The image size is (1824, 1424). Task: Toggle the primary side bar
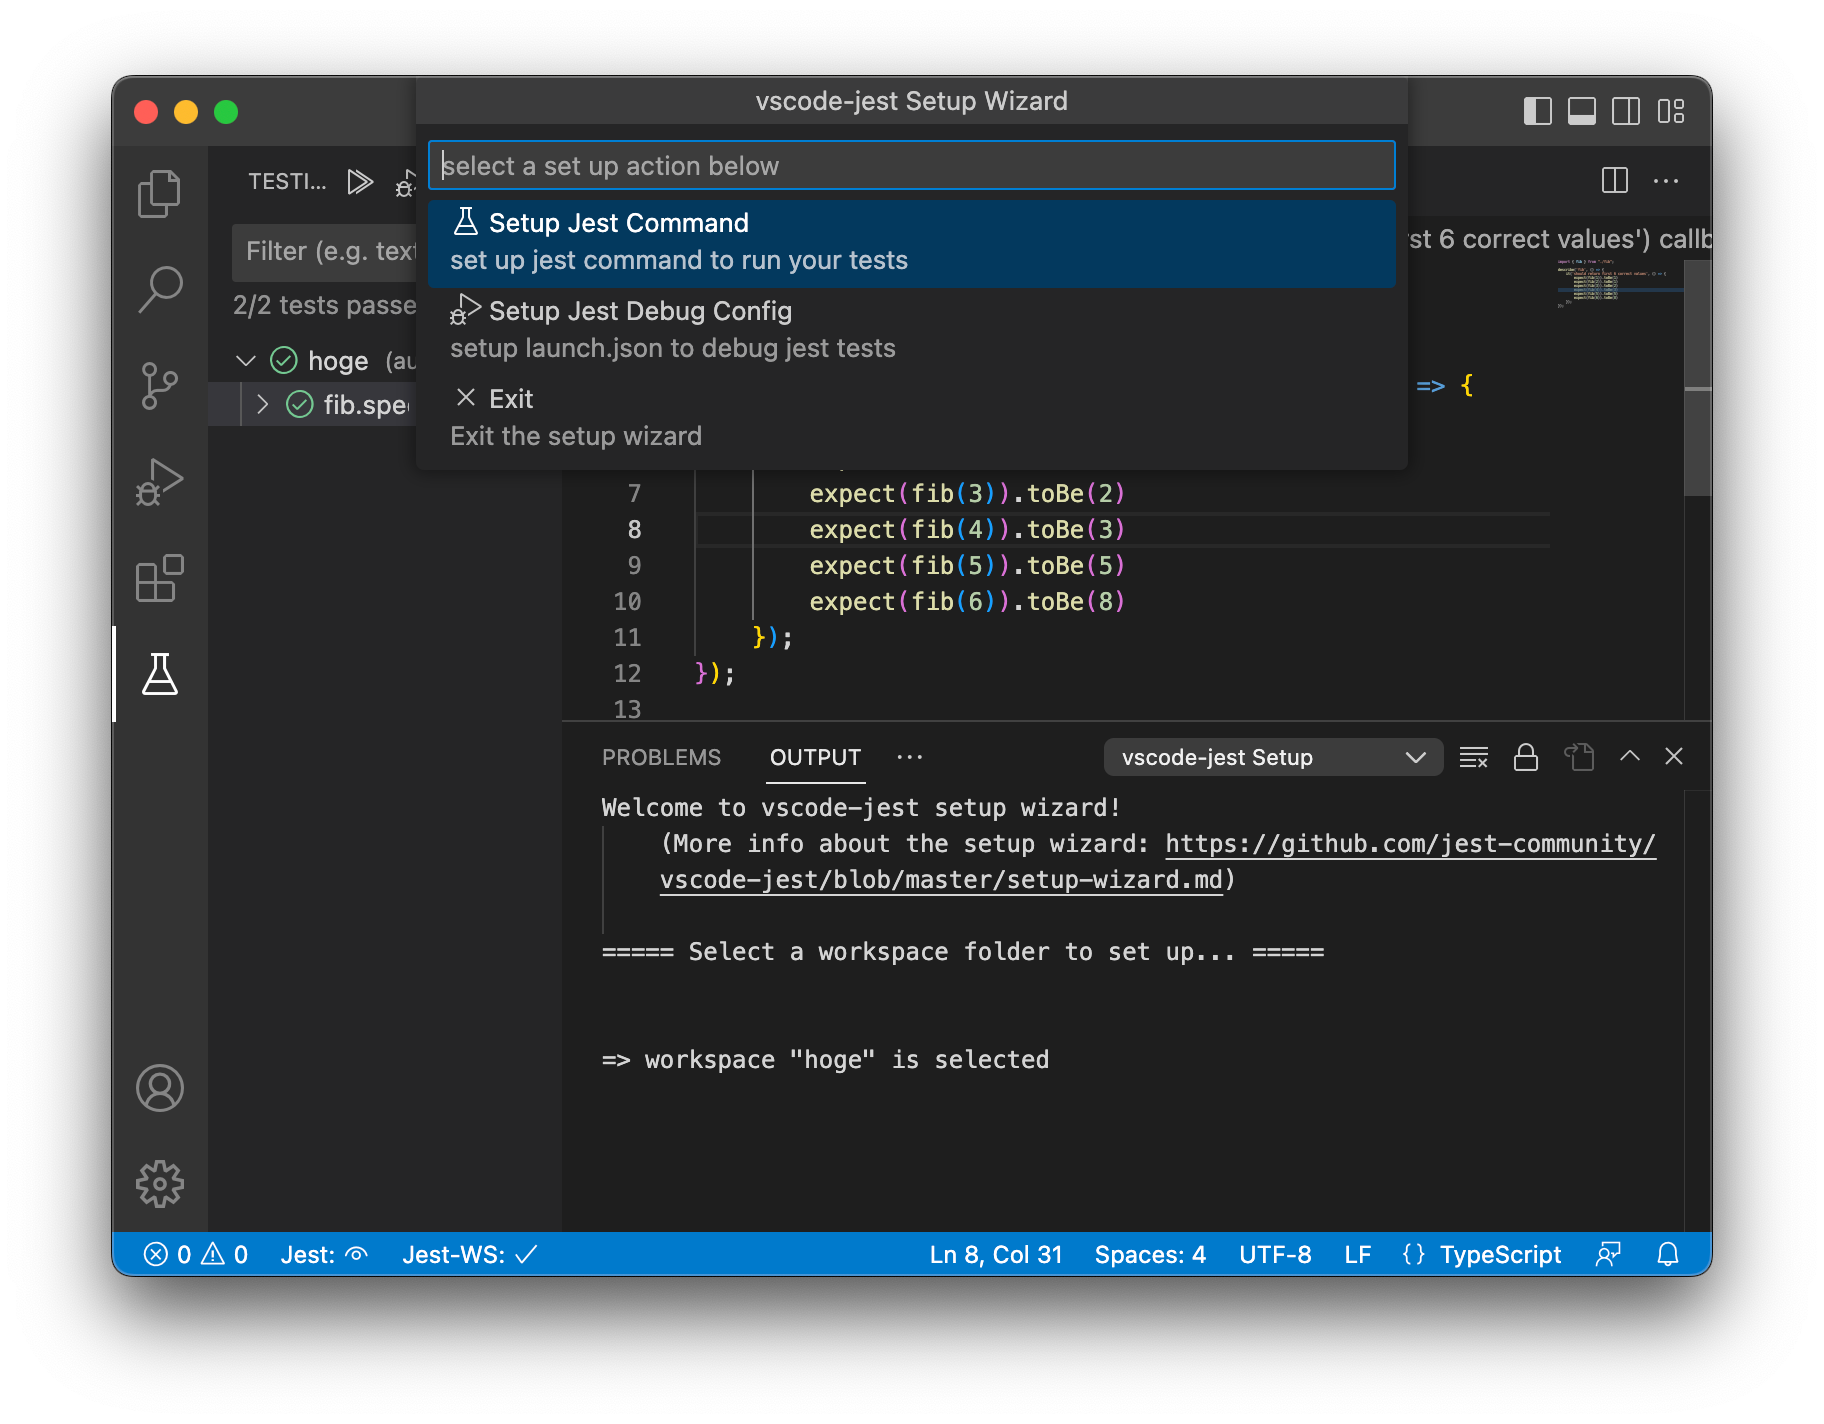click(x=1538, y=111)
